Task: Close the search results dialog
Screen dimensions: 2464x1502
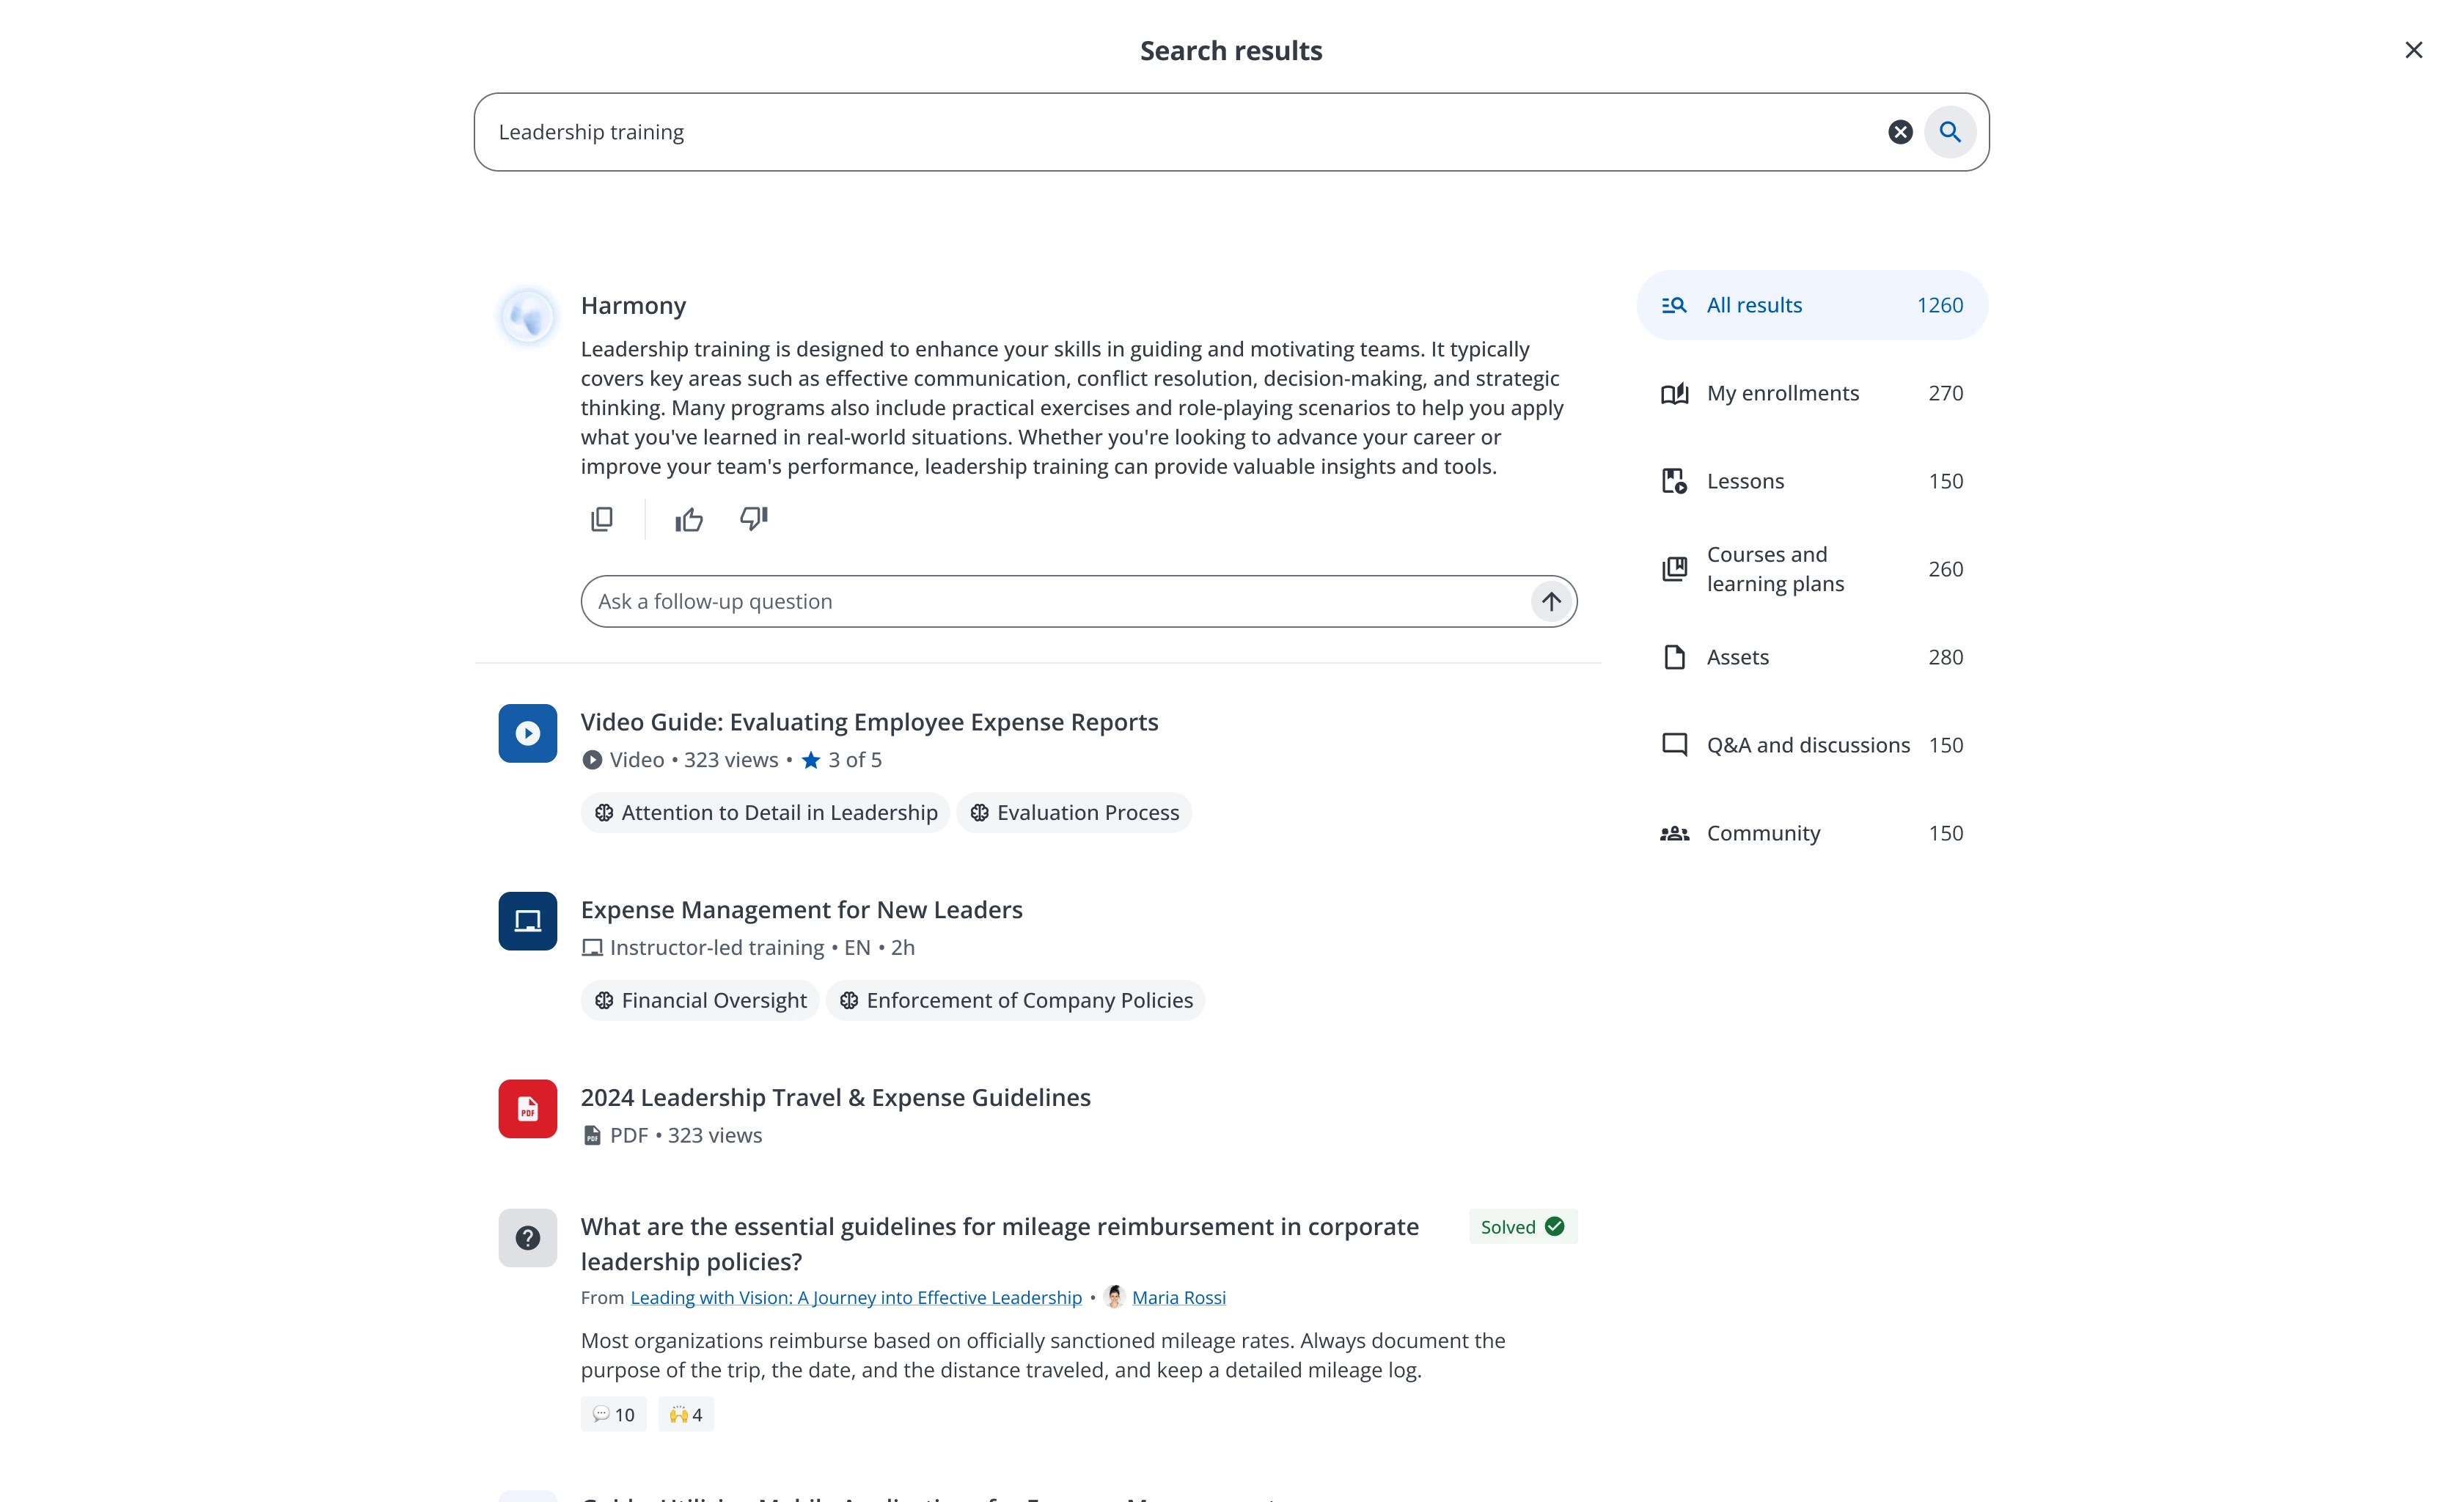Action: pyautogui.click(x=2413, y=50)
